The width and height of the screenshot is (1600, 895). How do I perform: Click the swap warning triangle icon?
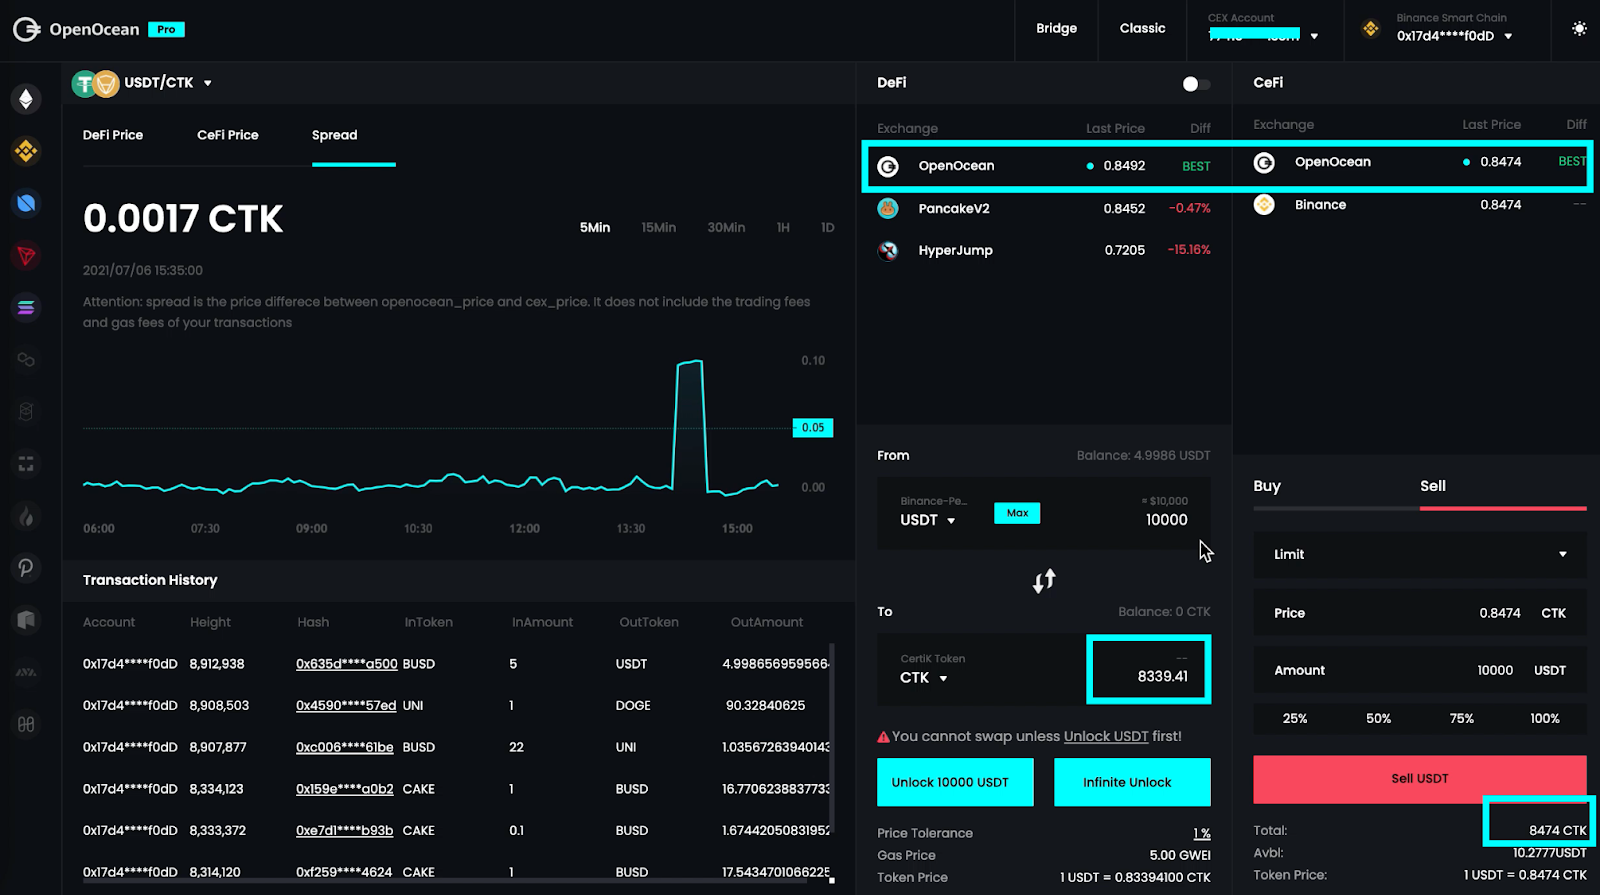883,737
